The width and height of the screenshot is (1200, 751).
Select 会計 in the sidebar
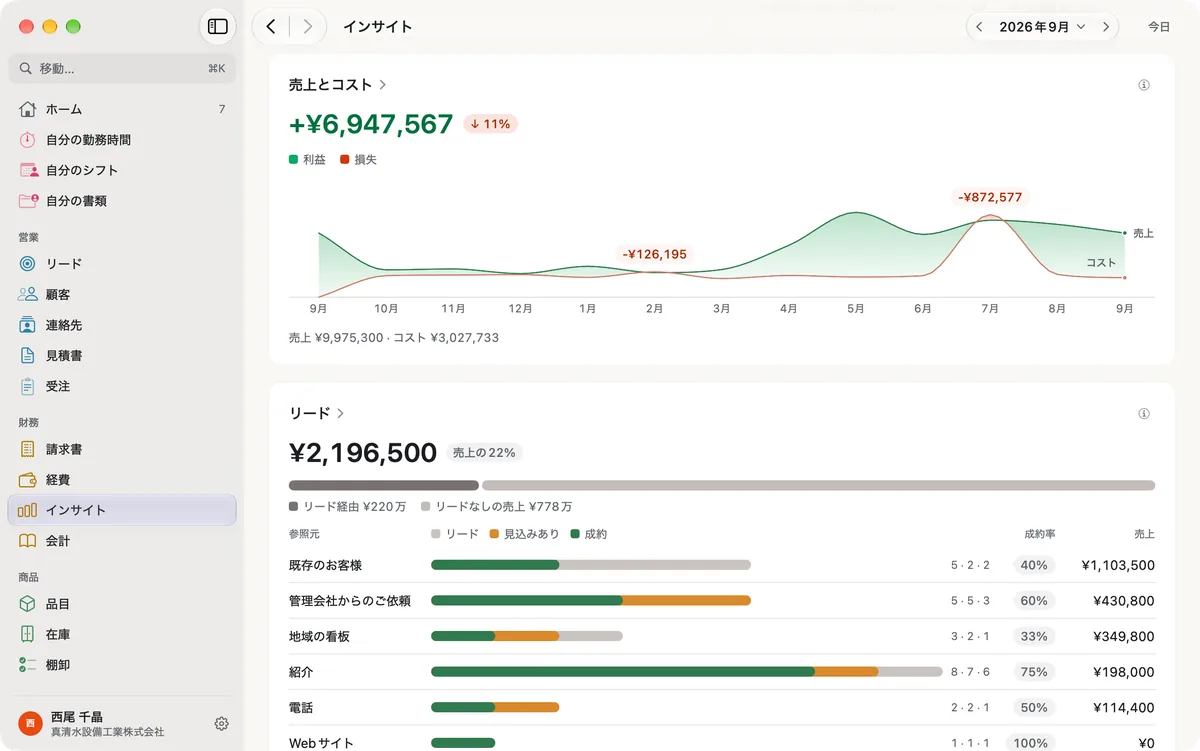[x=122, y=541]
